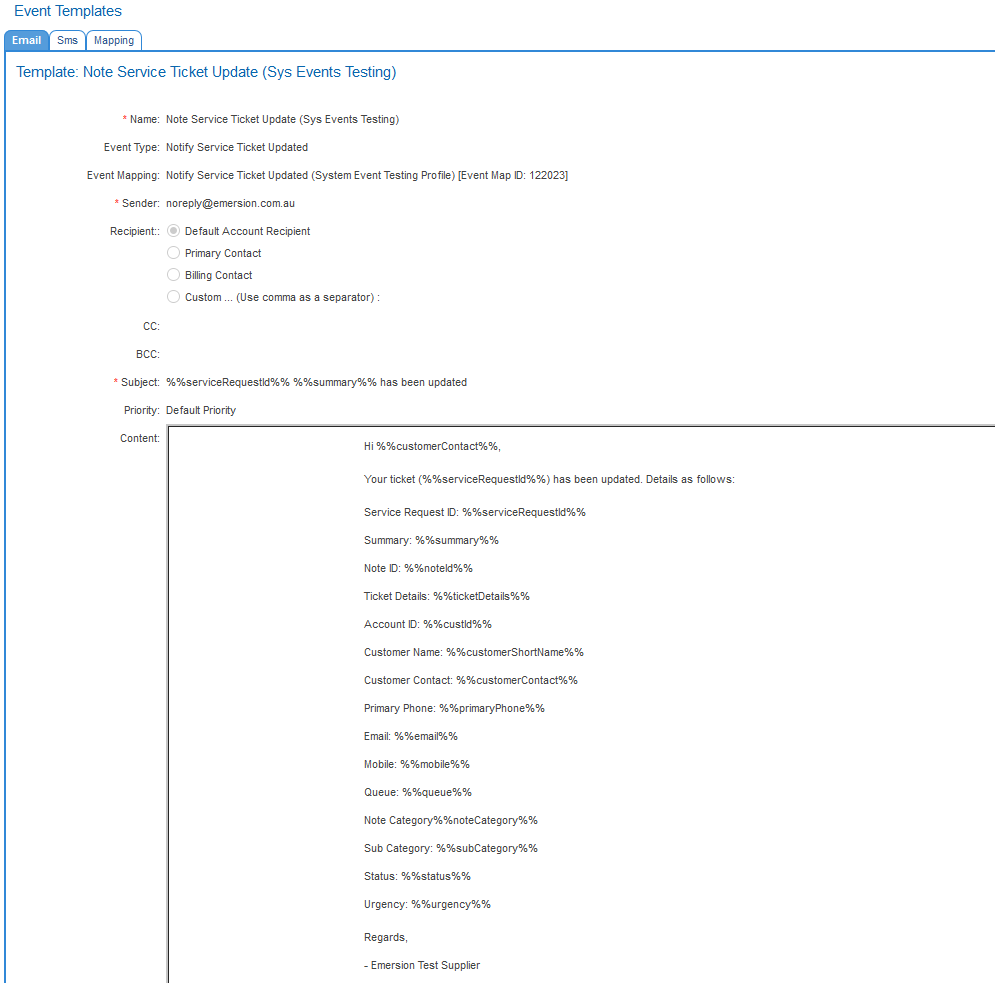Click the greeting line in the Content editor
The height and width of the screenshot is (983, 995).
tap(432, 446)
